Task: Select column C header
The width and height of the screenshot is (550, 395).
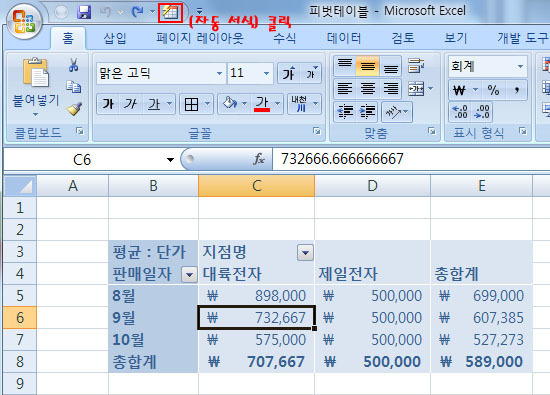Action: pos(256,186)
